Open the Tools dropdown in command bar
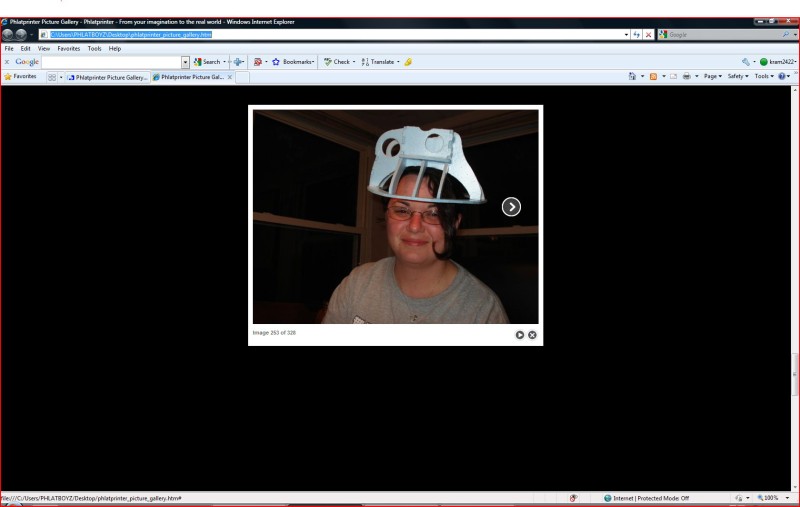 (x=763, y=76)
